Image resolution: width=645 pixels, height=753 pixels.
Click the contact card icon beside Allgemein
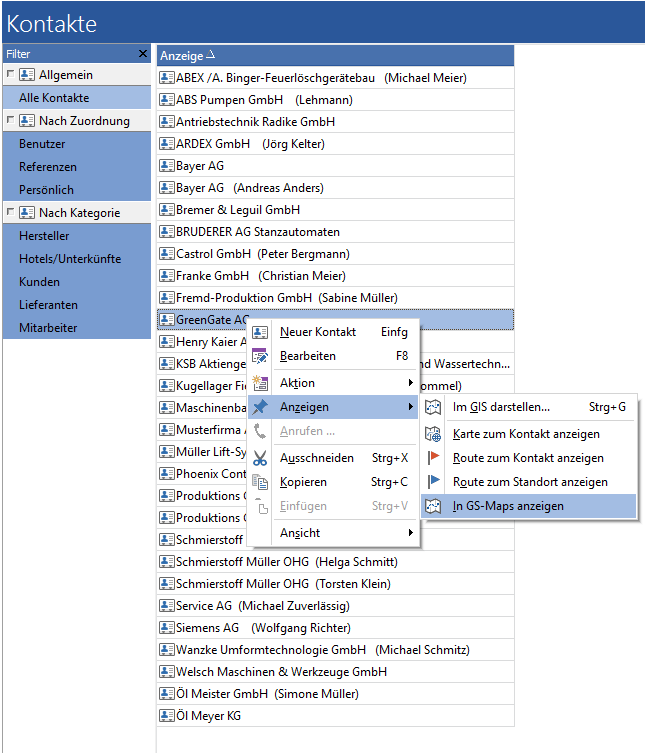tap(27, 75)
